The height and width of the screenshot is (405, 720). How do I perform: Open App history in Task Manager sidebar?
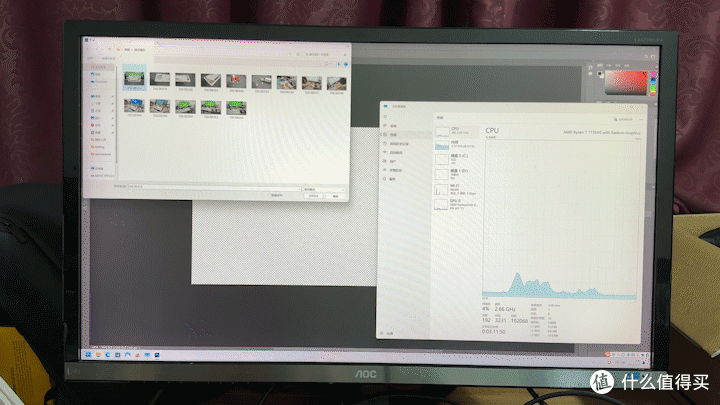(405, 144)
